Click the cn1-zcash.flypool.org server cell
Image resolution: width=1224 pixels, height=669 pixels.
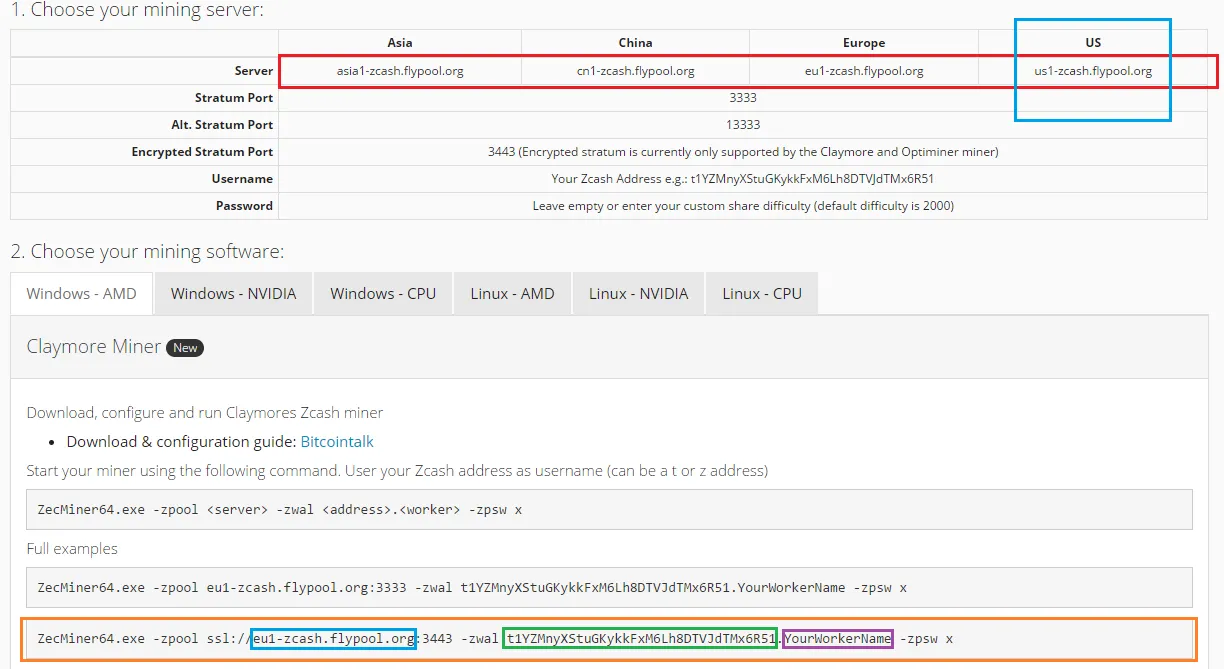pos(635,71)
